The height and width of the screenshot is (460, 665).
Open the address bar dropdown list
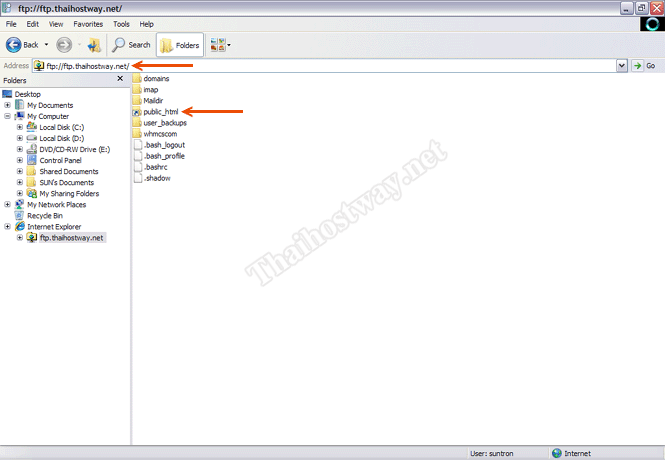(x=622, y=66)
